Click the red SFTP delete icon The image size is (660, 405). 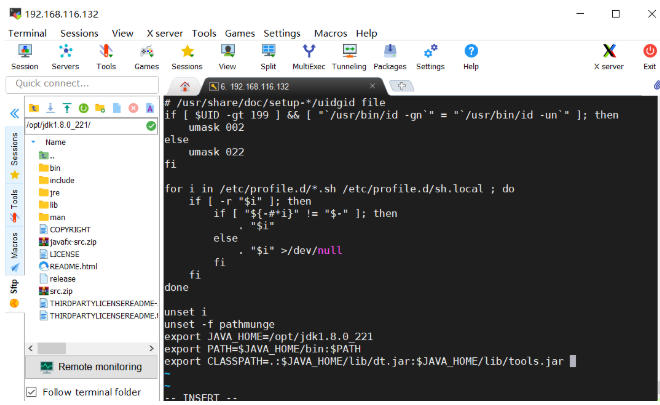(x=133, y=108)
